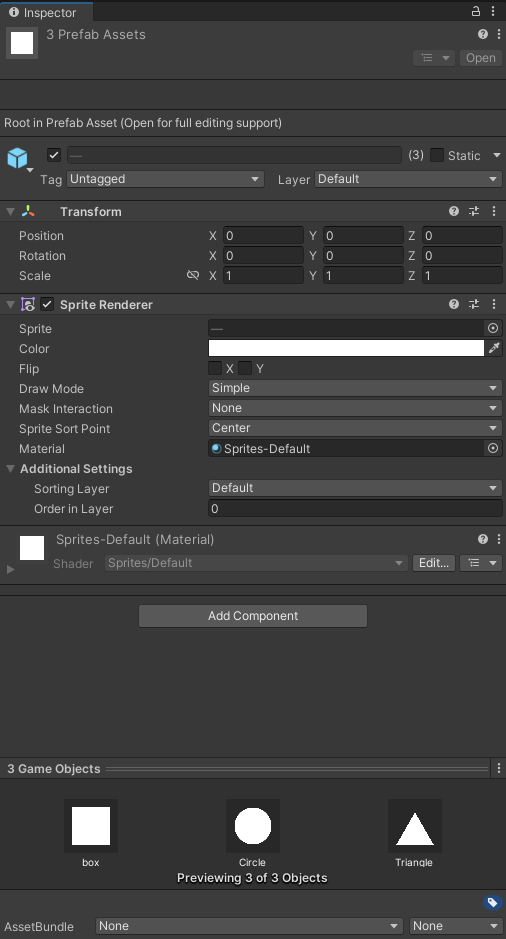This screenshot has height=939, width=506.
Task: Click the Transform component axes icon
Action: pos(28,211)
